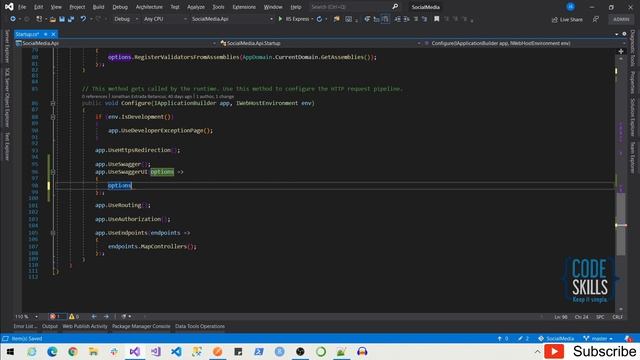Open File Explorer from the taskbar
This screenshot has width=640, height=360.
93,351
